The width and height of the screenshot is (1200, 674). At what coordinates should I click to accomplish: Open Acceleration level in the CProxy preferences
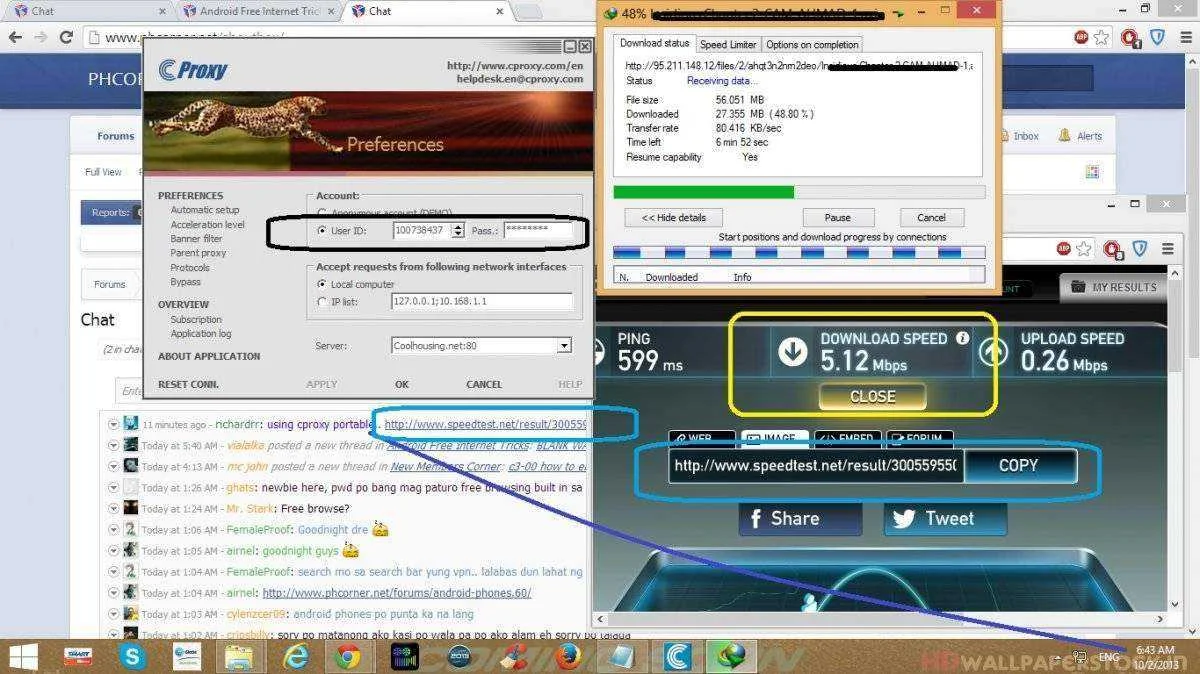(x=207, y=225)
